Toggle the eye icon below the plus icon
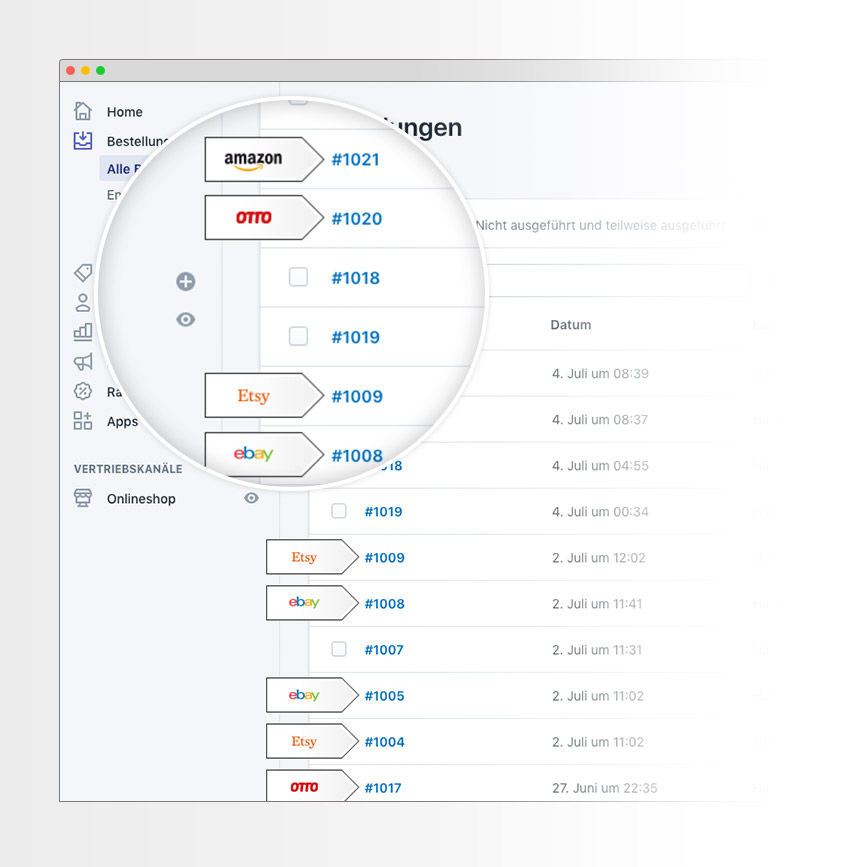The height and width of the screenshot is (867, 867). (x=186, y=320)
